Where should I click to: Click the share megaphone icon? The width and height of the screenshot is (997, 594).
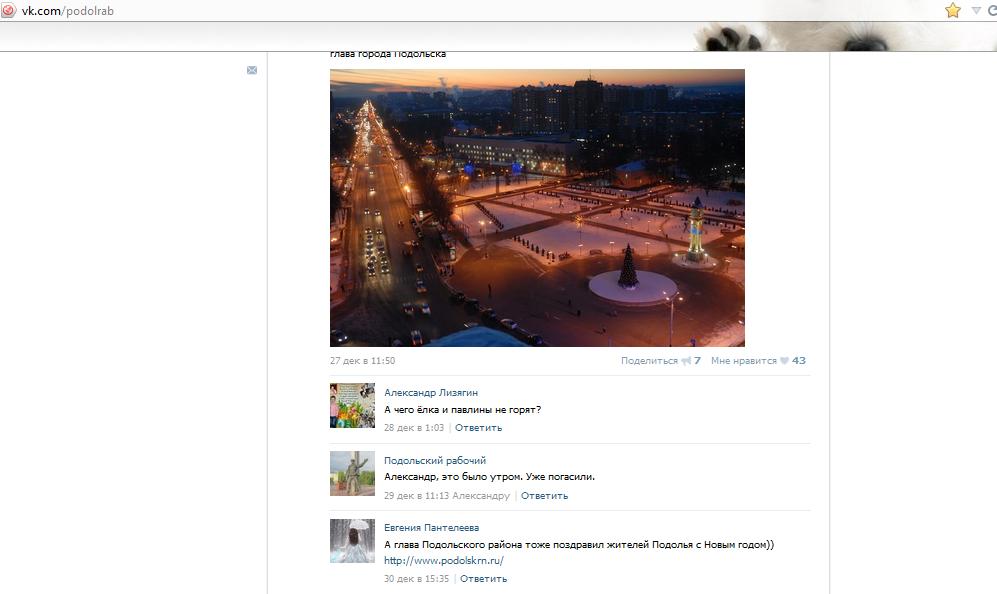[x=686, y=361]
